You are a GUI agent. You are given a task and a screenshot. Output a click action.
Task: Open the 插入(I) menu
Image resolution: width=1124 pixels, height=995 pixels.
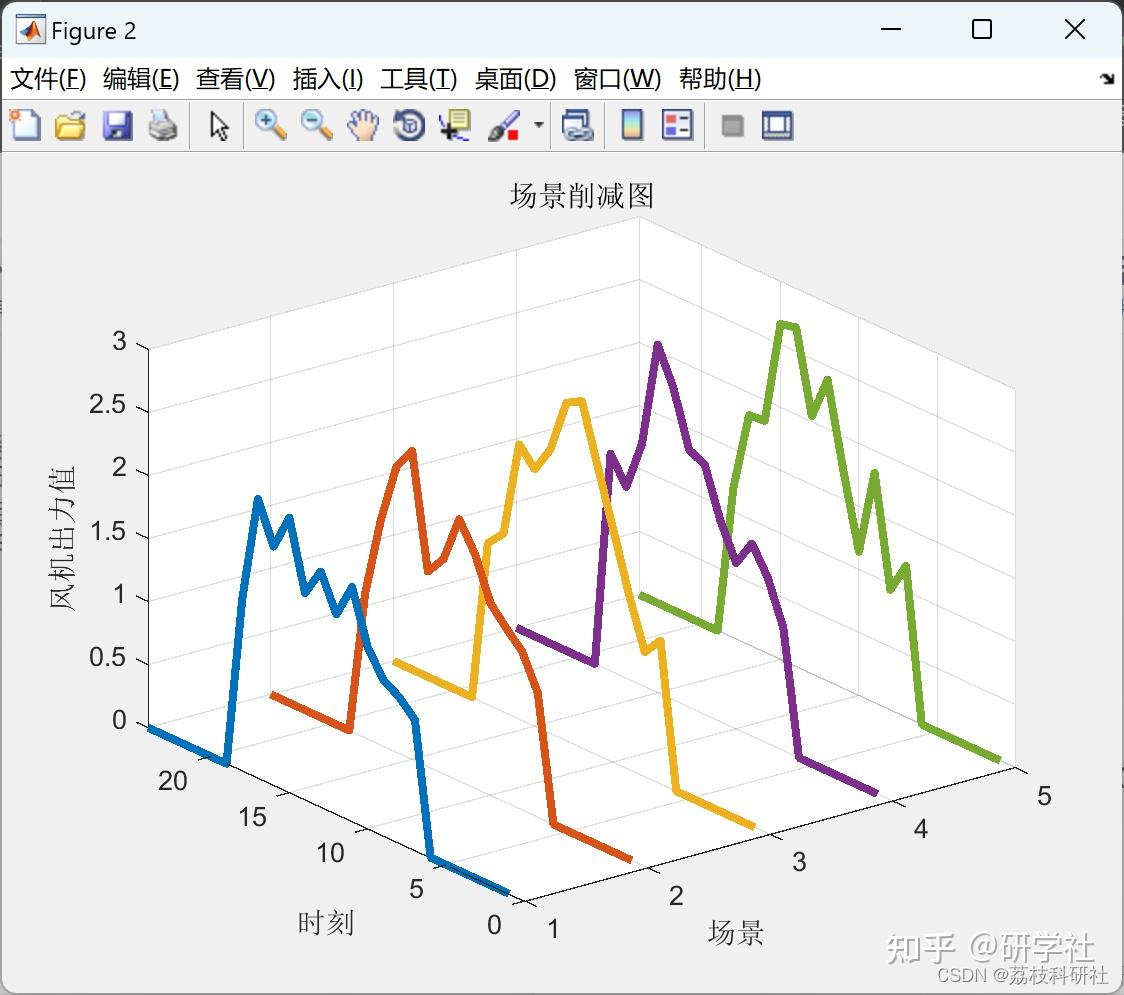pyautogui.click(x=327, y=79)
